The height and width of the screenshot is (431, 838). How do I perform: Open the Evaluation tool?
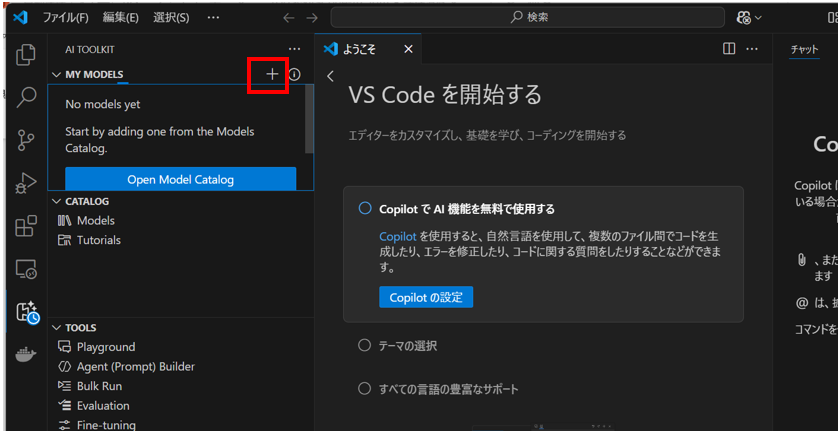point(103,406)
